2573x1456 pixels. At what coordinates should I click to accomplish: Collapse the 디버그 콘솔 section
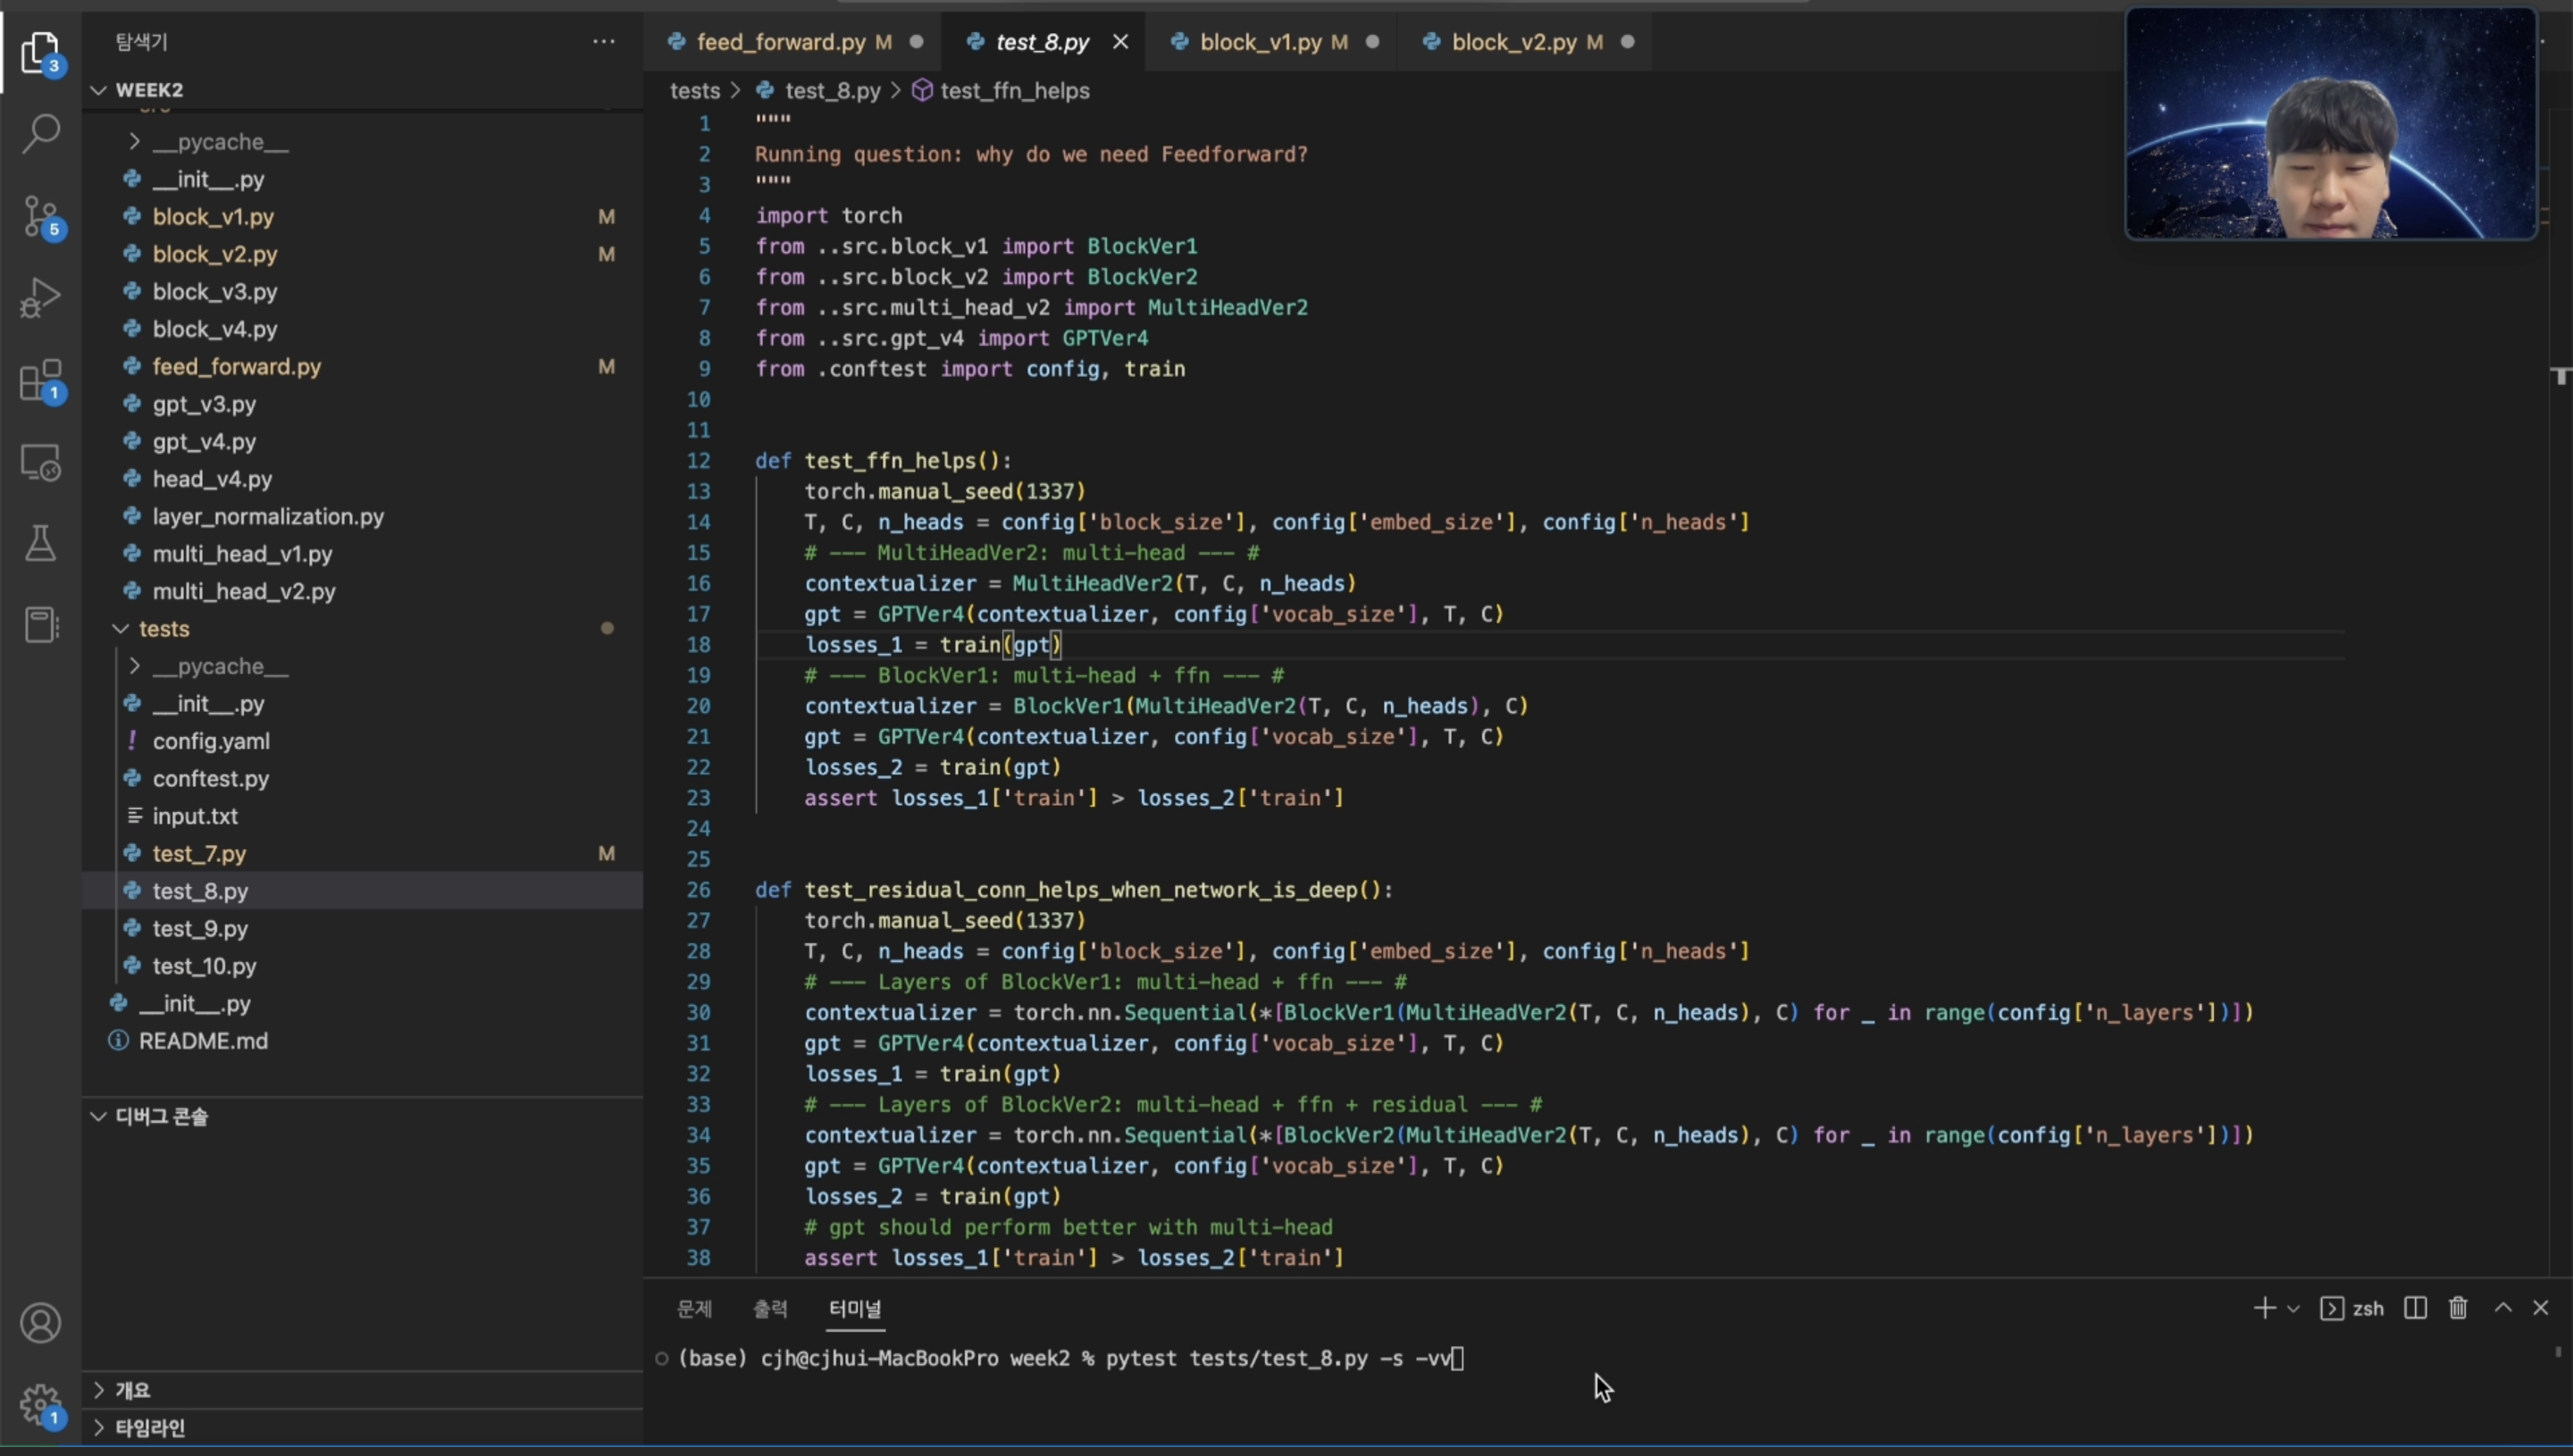coord(362,1116)
